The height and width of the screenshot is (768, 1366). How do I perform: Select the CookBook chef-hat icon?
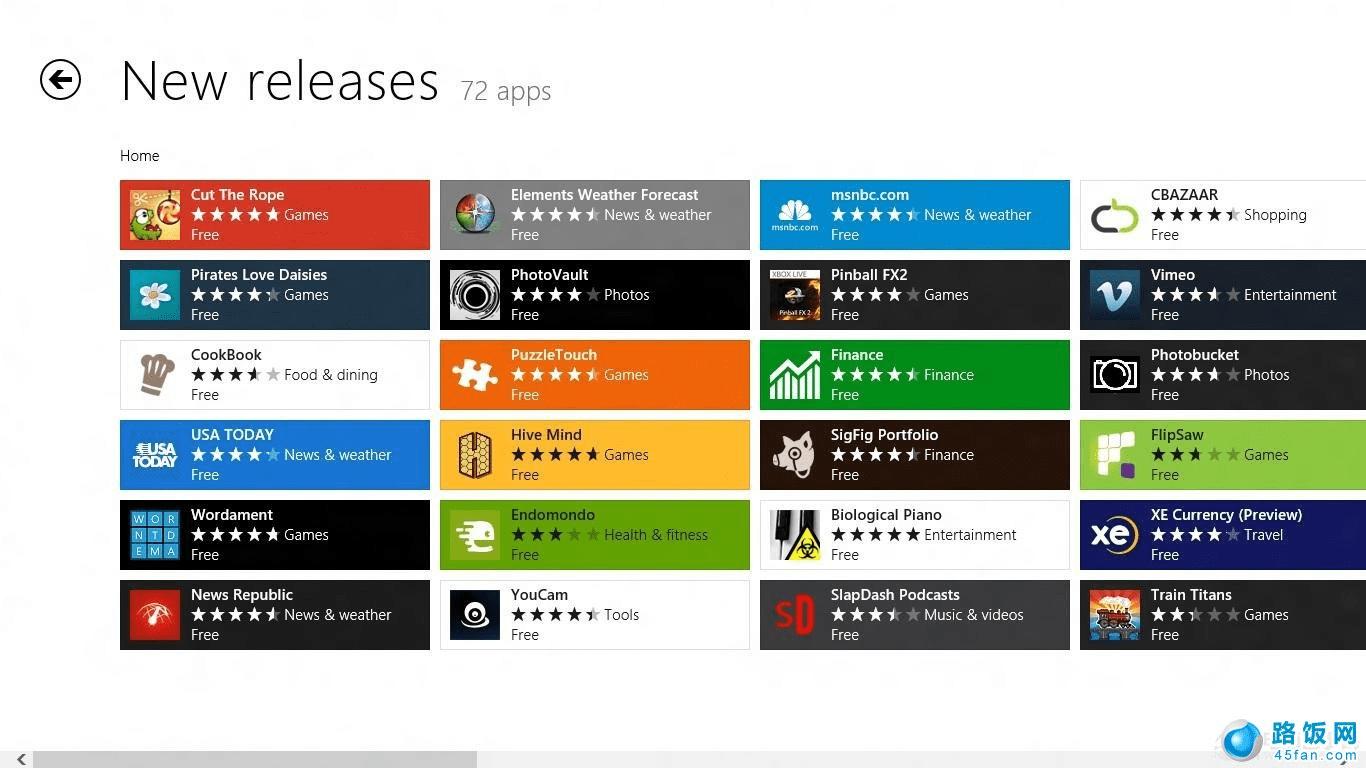tap(155, 374)
